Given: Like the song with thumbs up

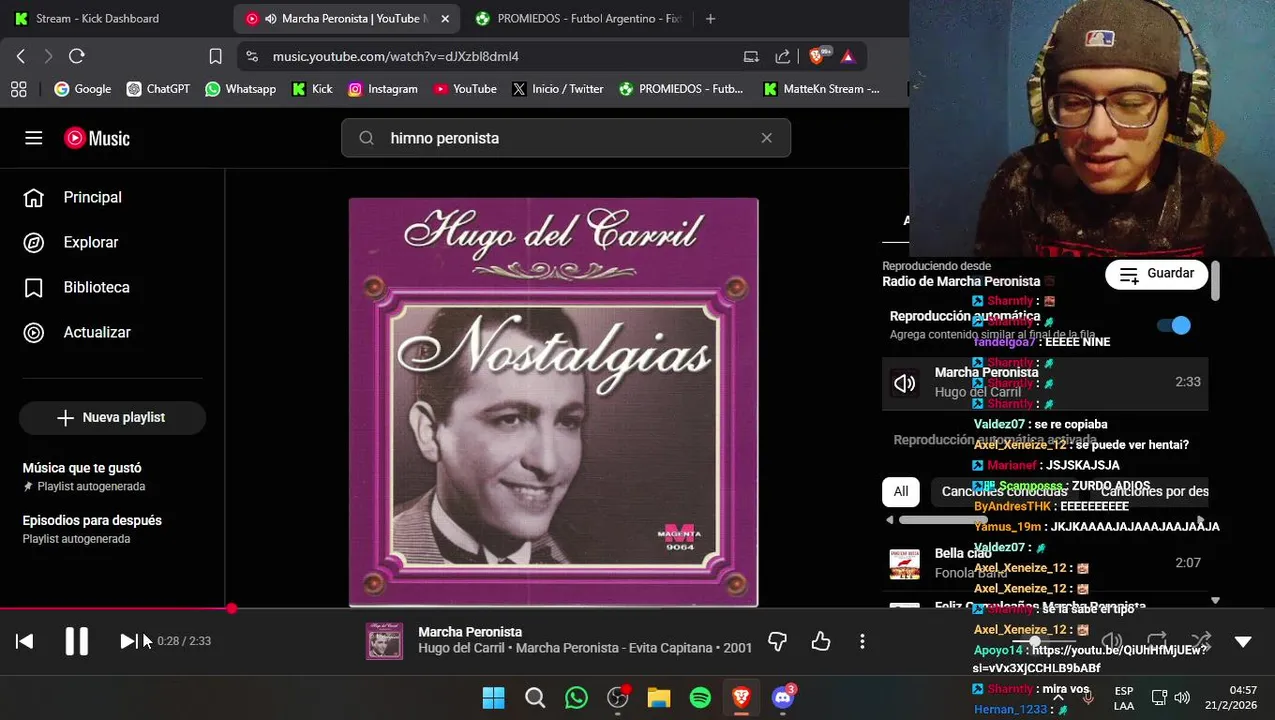Looking at the screenshot, I should click(821, 641).
